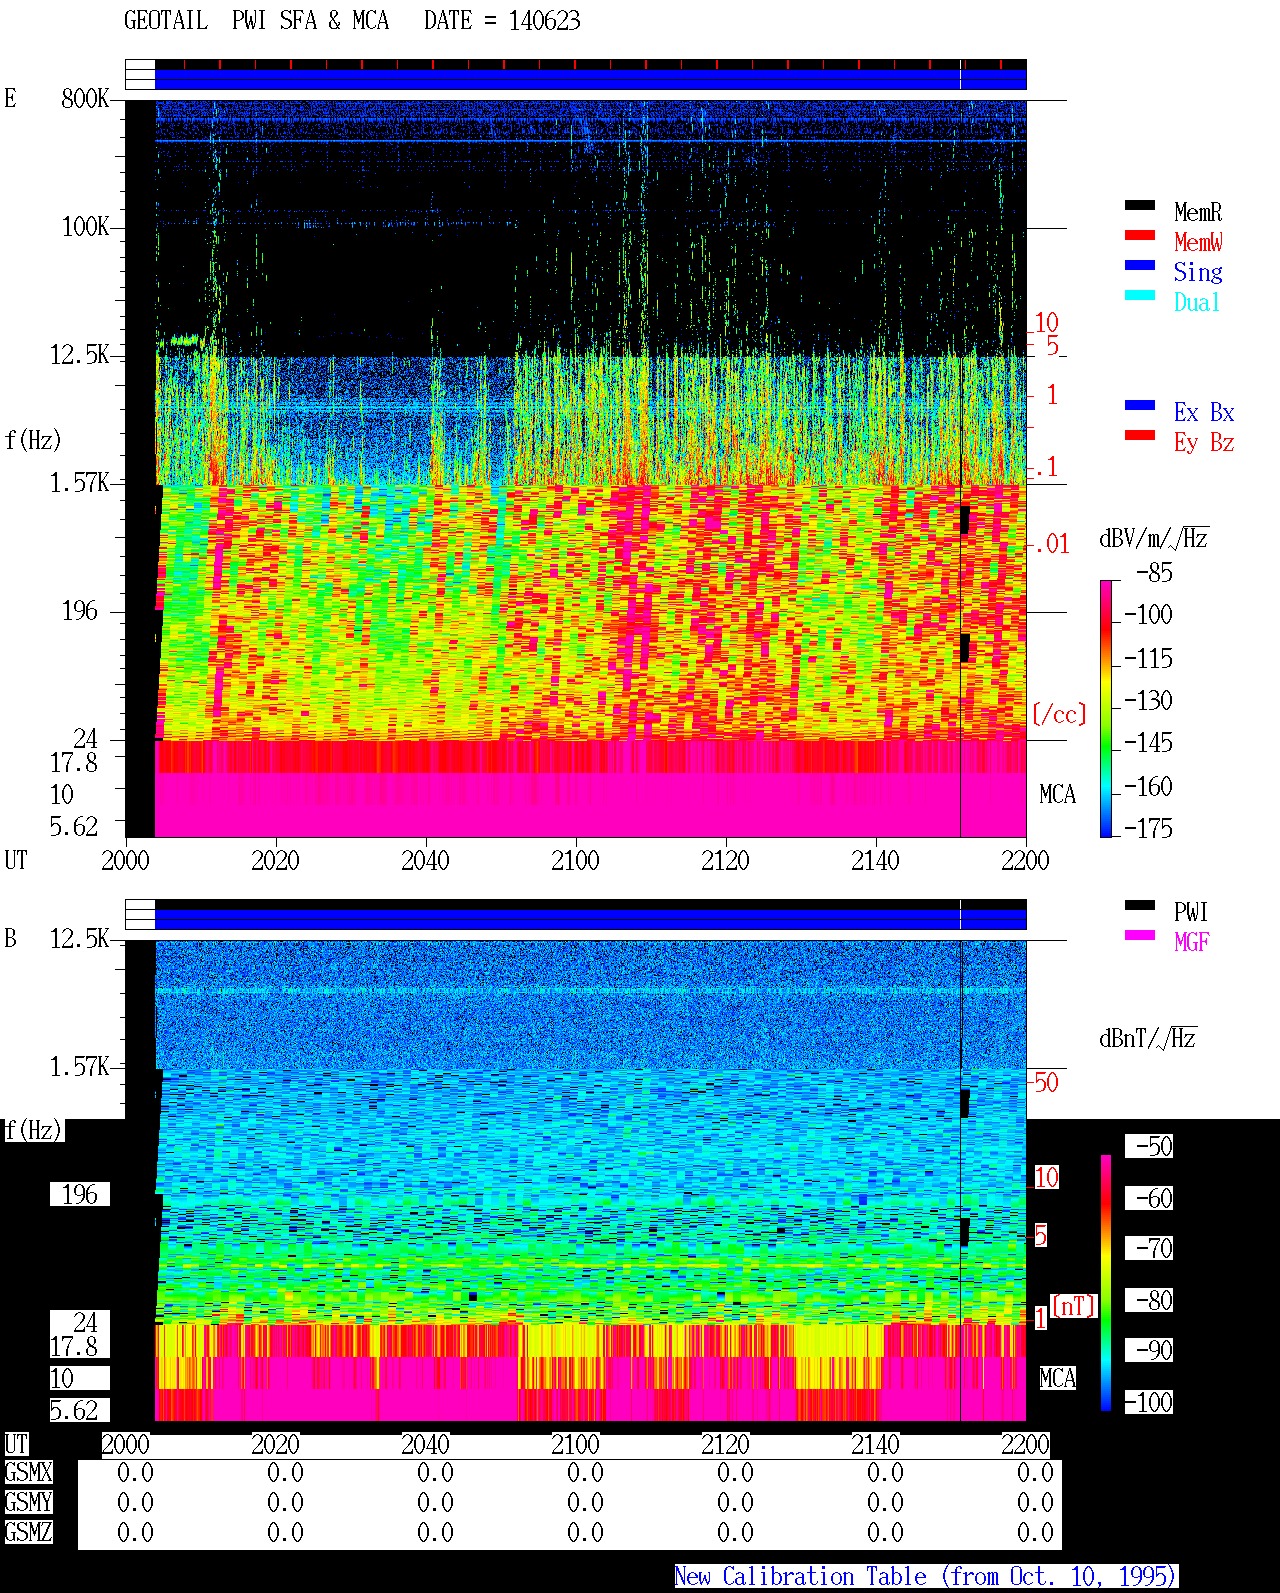Screen dimensions: 1280x1593
Task: Click the red 50 magnetic scale label
Action: [x=1046, y=1082]
